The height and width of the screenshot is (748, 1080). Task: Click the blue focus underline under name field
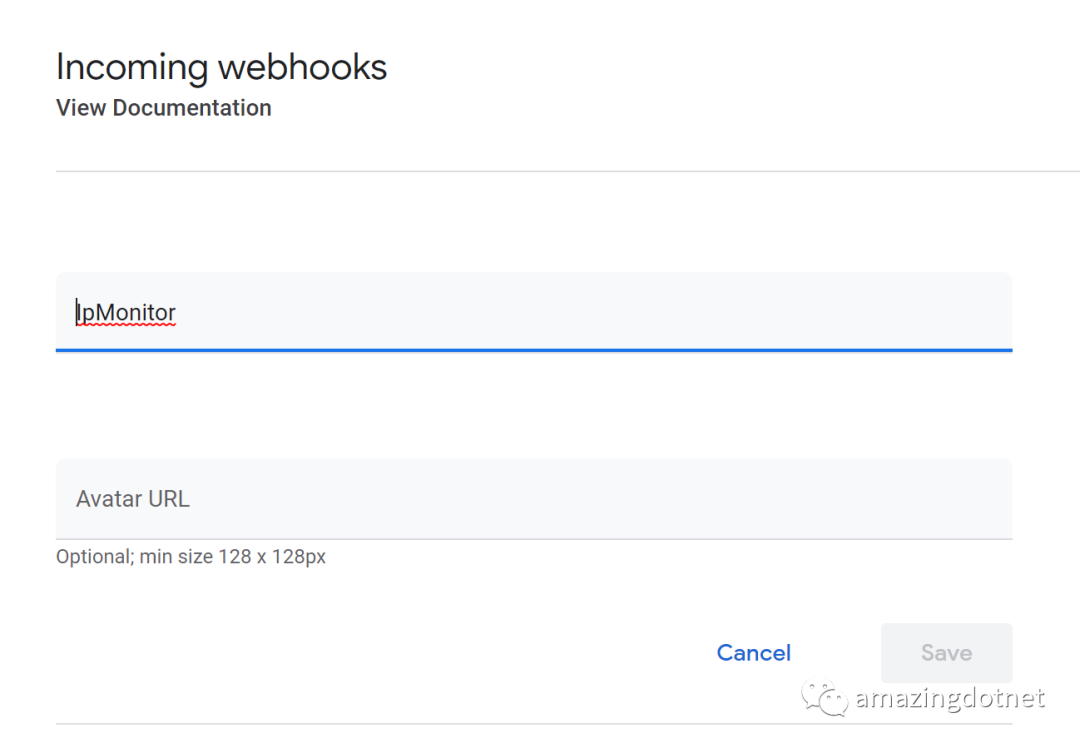tap(534, 350)
